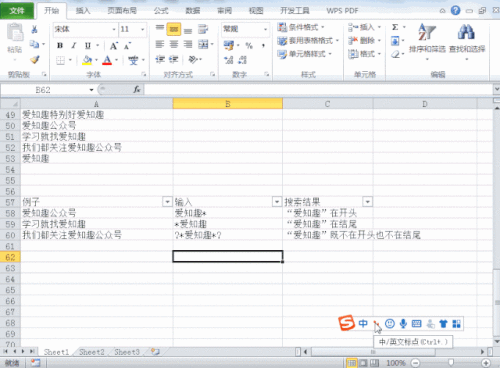Open the cell borders icon
The width and height of the screenshot is (500, 368).
click(60, 60)
